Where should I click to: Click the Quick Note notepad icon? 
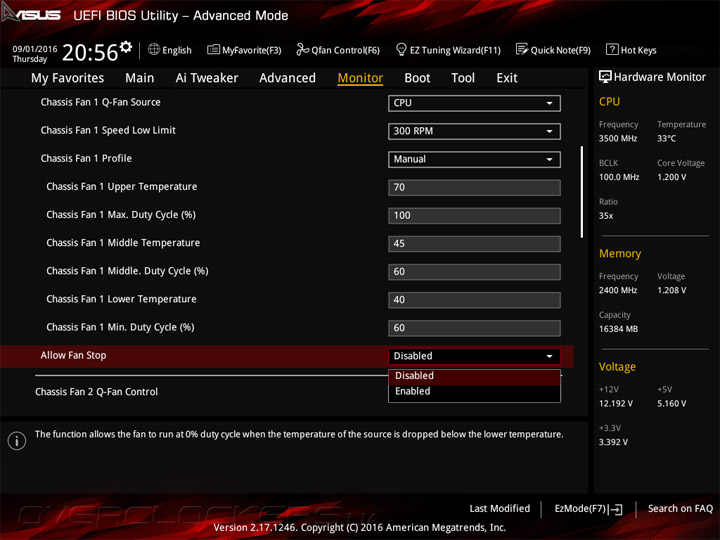(522, 49)
